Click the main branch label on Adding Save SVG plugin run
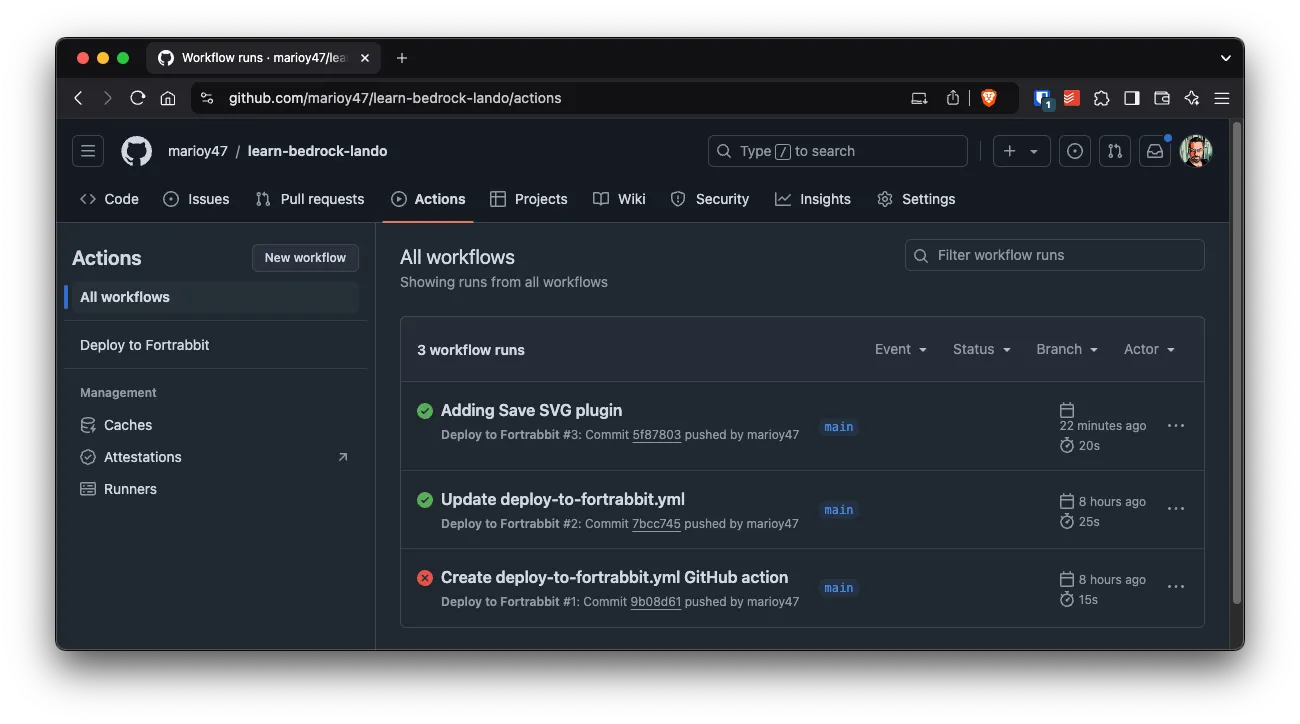The height and width of the screenshot is (724, 1300). click(839, 427)
